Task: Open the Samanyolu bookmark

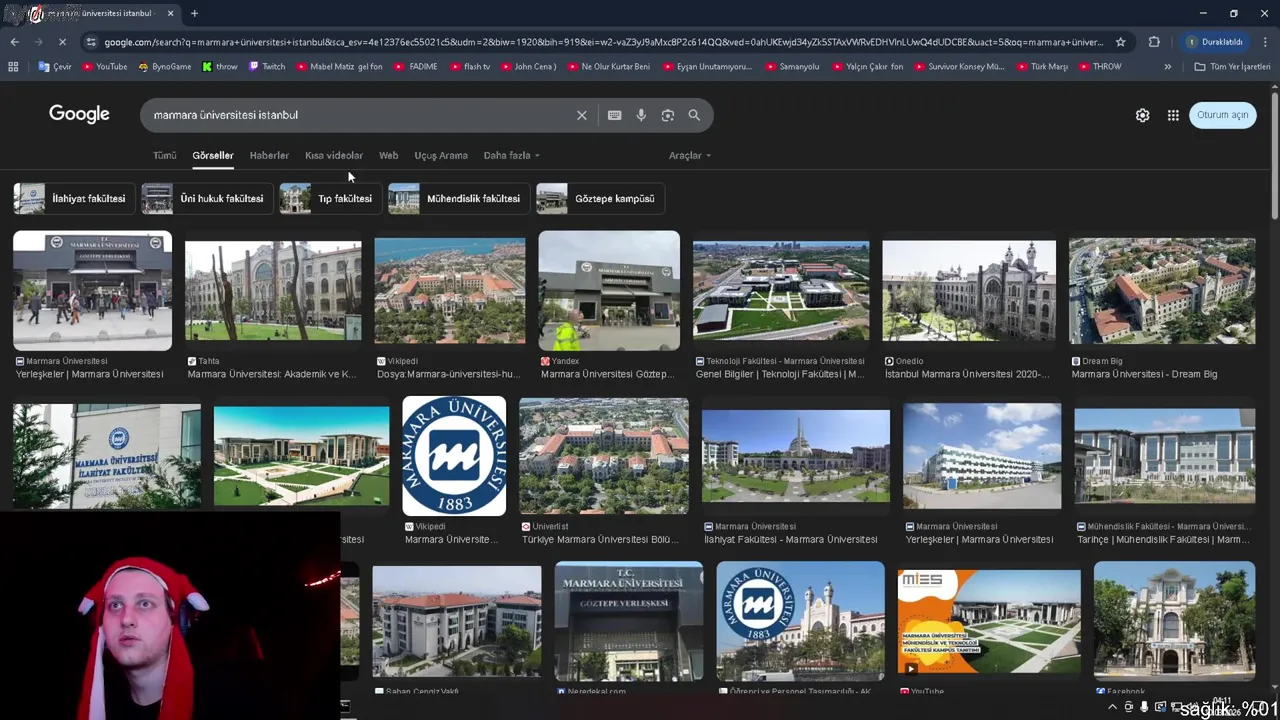Action: pos(792,67)
